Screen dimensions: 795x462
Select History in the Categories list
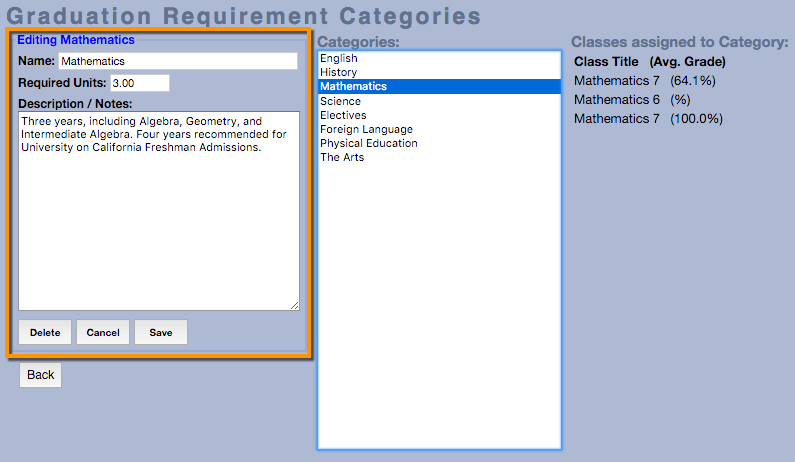point(338,72)
